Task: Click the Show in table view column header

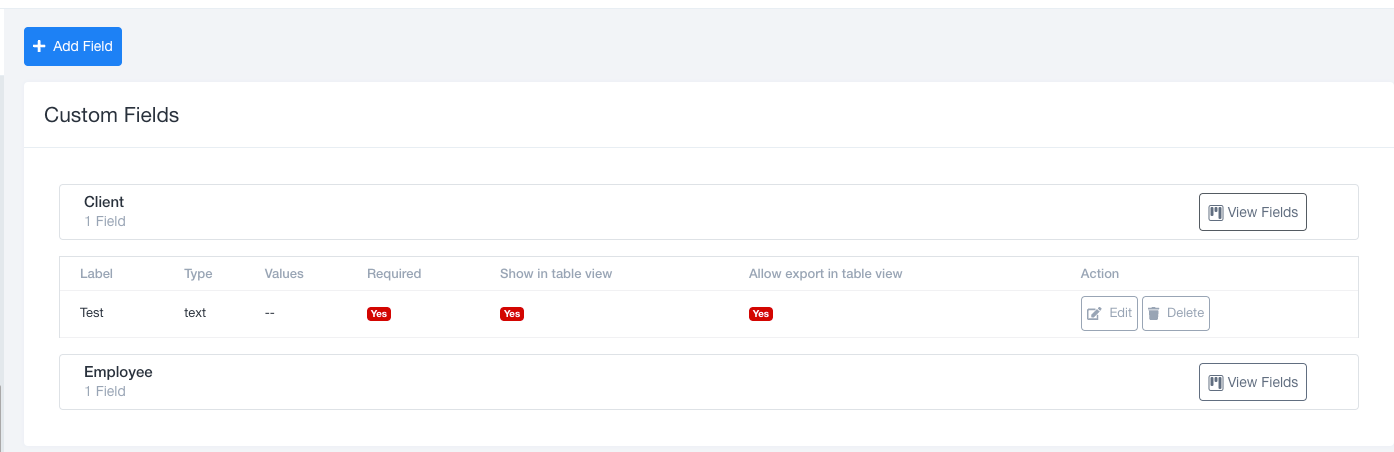Action: [x=556, y=273]
